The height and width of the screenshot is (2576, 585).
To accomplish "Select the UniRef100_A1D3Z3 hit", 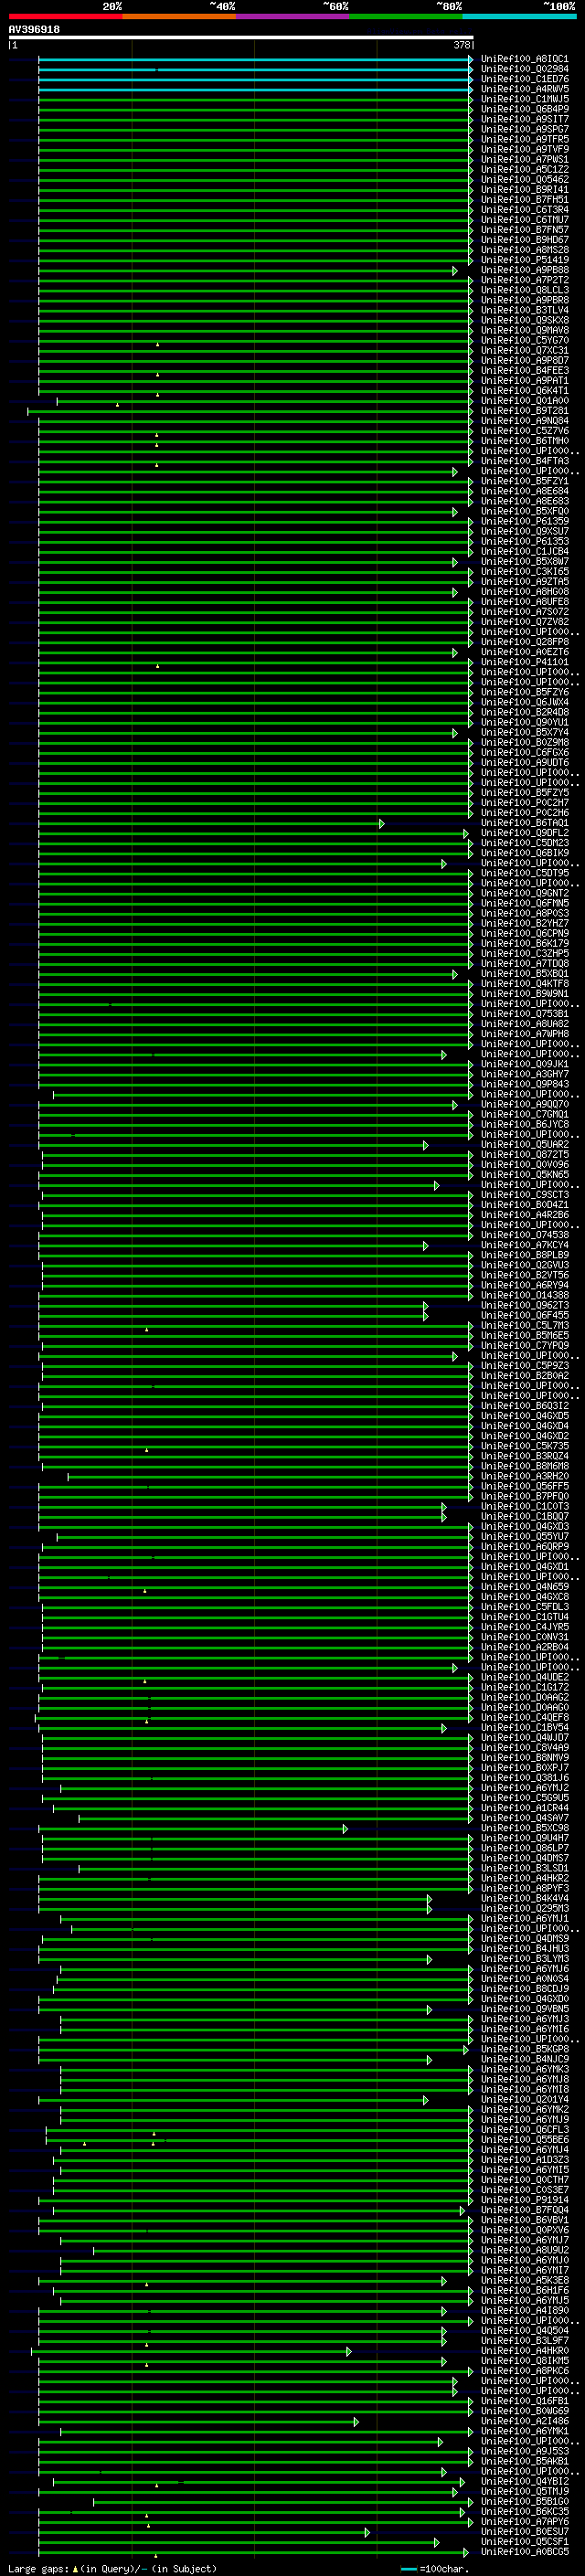I will point(524,2159).
